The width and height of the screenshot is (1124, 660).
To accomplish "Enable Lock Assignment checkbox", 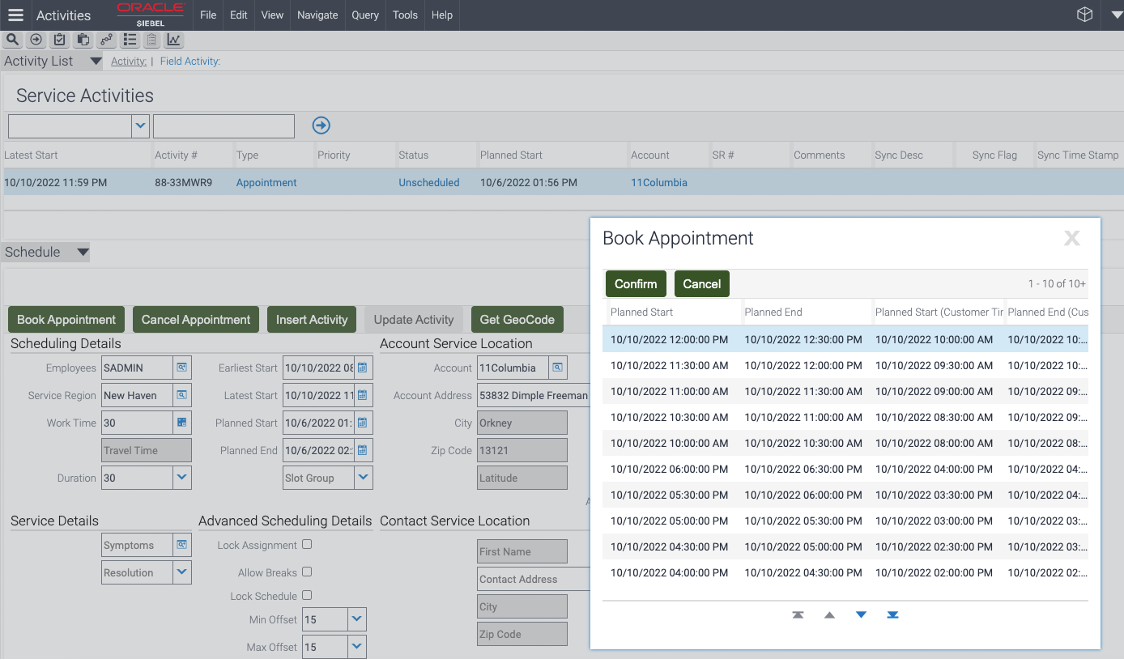I will 307,545.
